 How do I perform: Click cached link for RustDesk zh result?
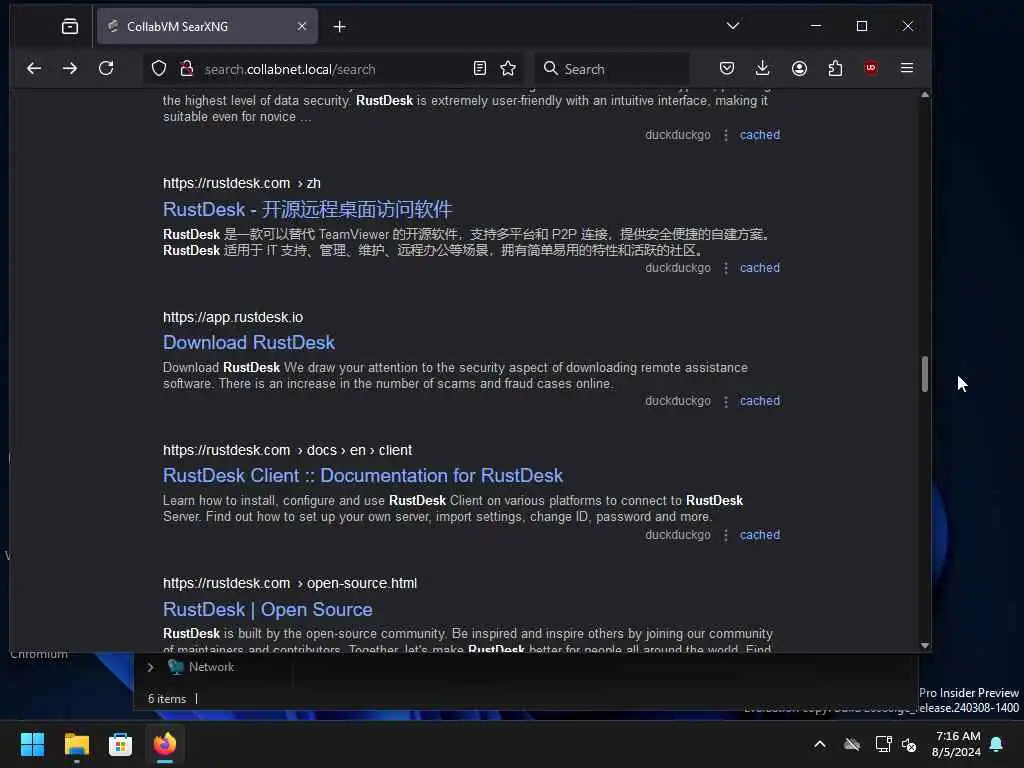(760, 268)
